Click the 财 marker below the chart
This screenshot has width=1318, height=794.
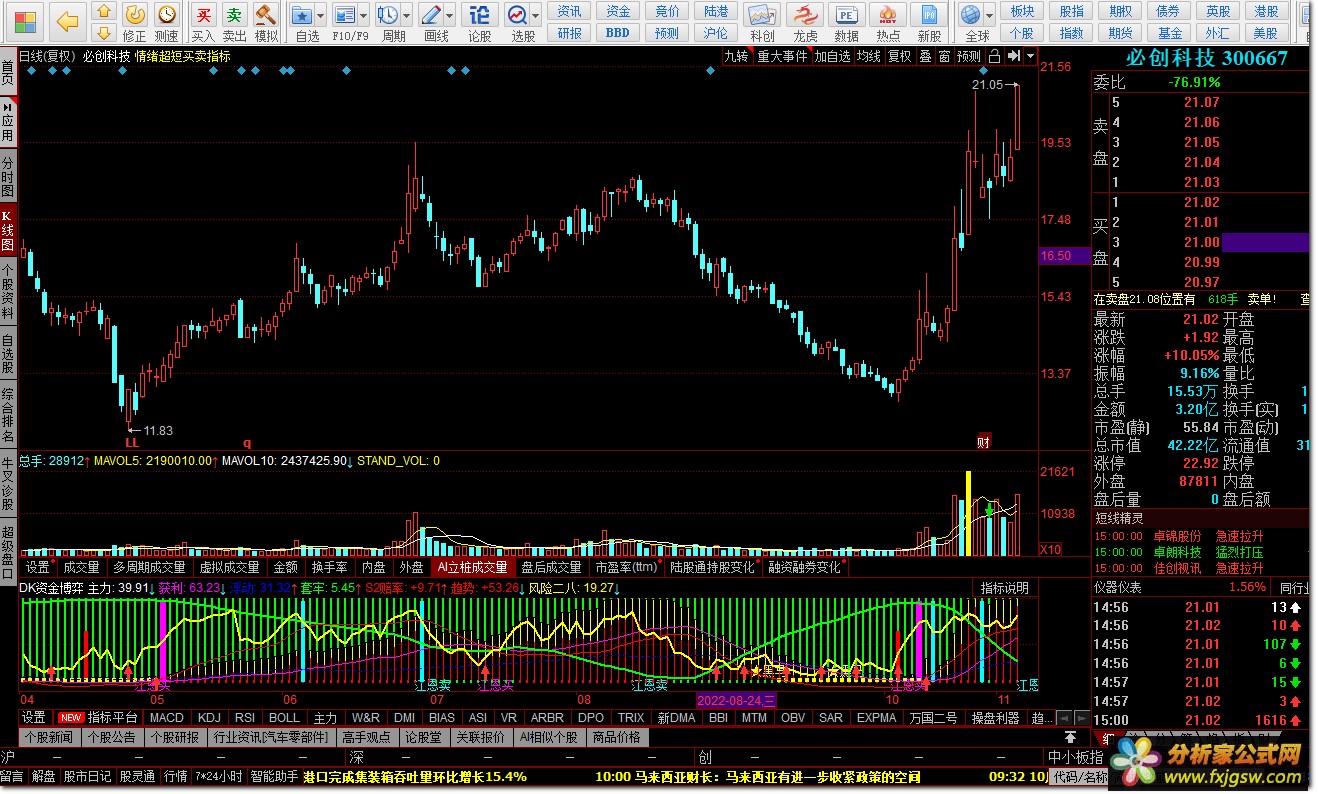point(983,442)
